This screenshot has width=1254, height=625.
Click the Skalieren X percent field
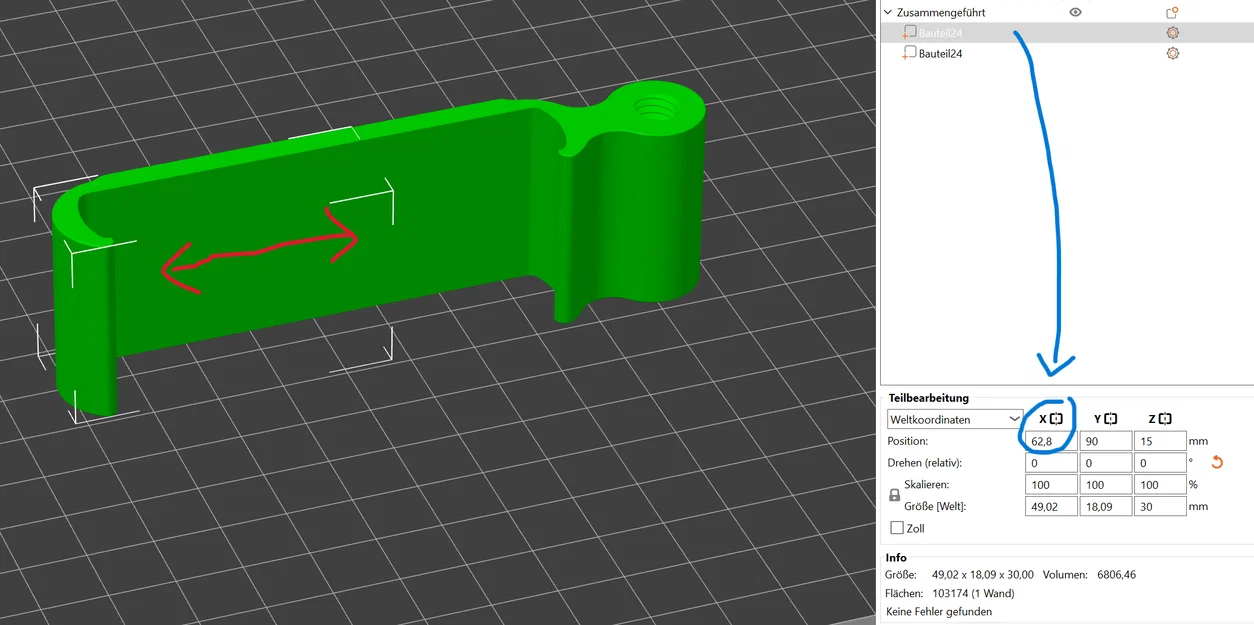click(x=1051, y=485)
